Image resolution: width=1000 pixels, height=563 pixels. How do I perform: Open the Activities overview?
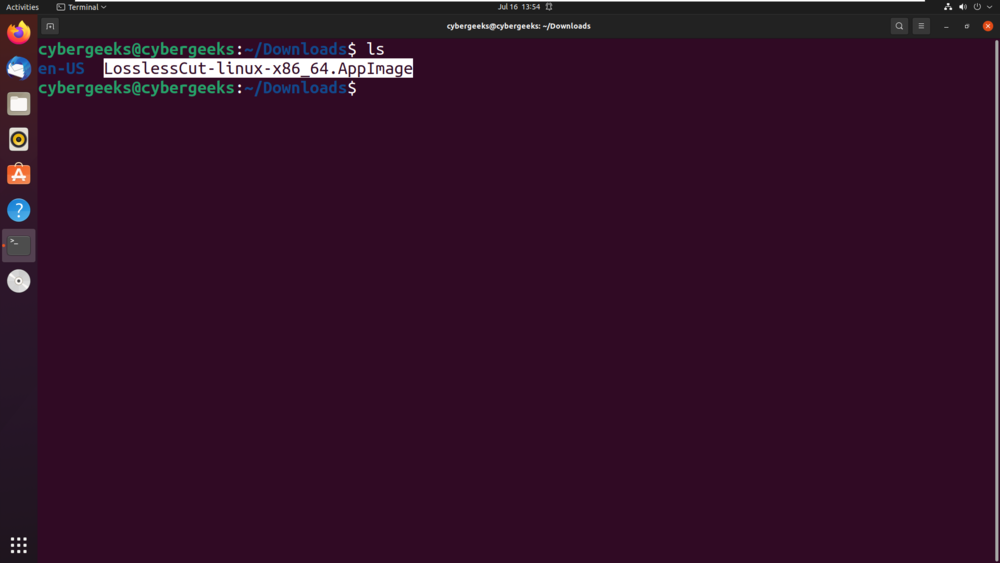point(22,7)
